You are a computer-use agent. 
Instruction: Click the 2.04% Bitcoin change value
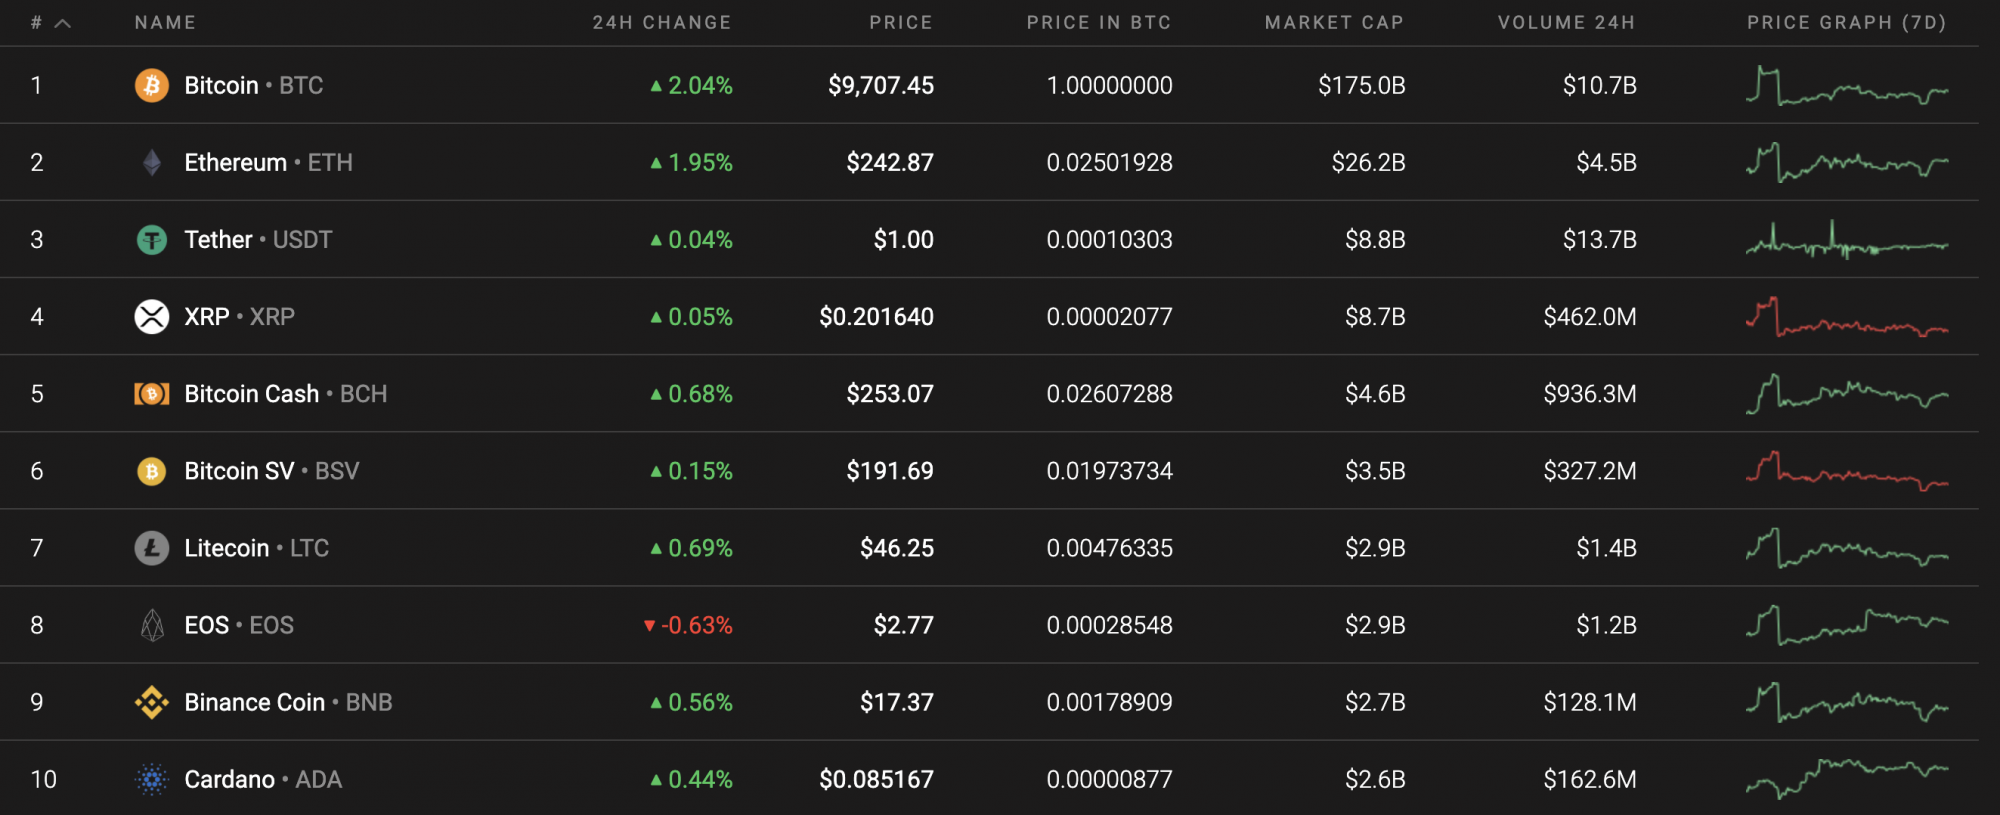[x=700, y=85]
